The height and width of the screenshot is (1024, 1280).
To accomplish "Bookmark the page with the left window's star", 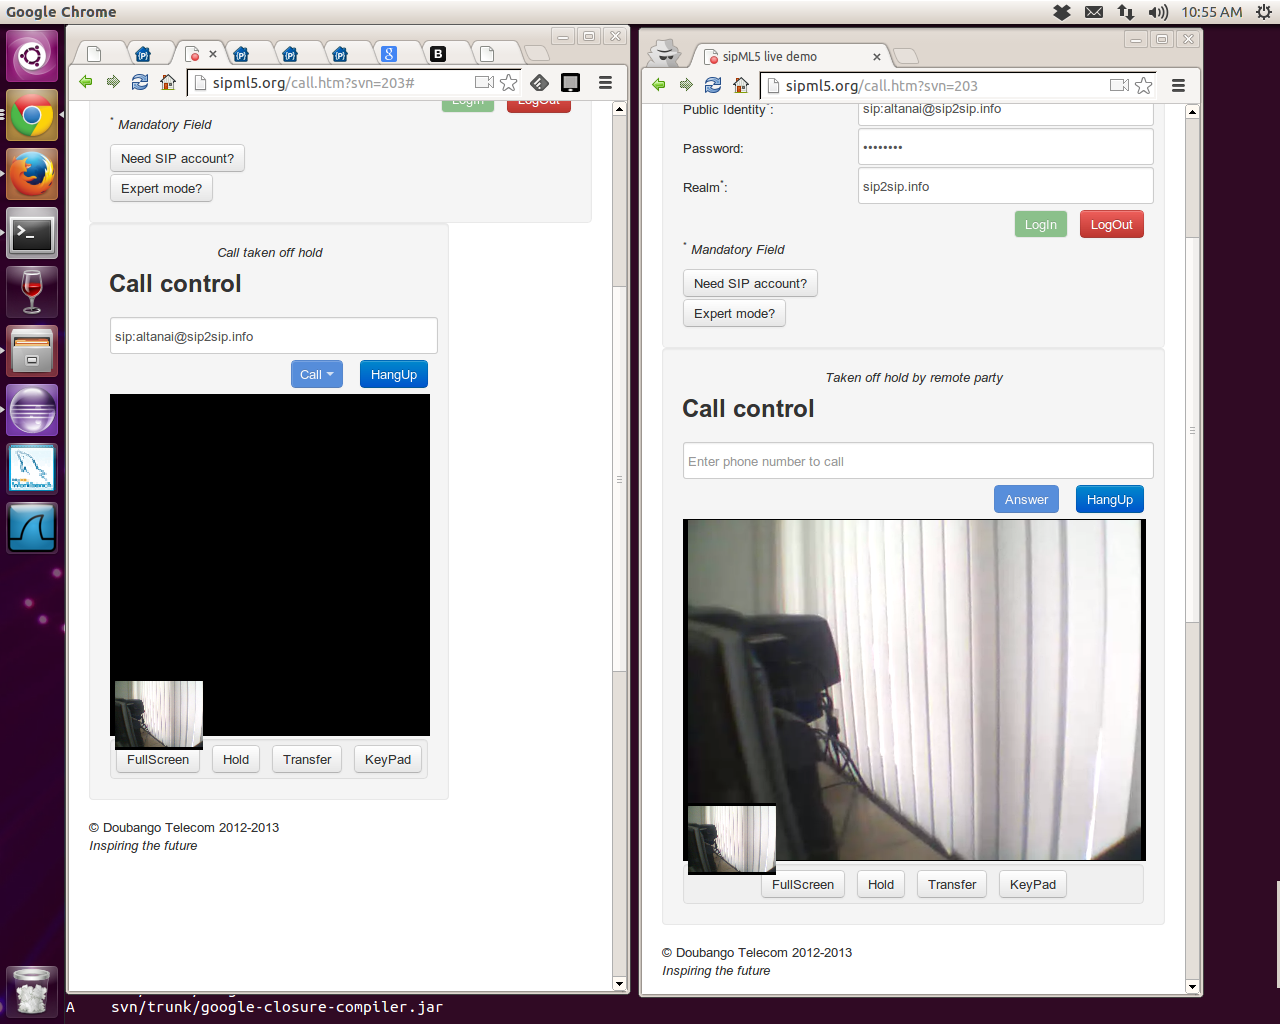I will coord(509,82).
